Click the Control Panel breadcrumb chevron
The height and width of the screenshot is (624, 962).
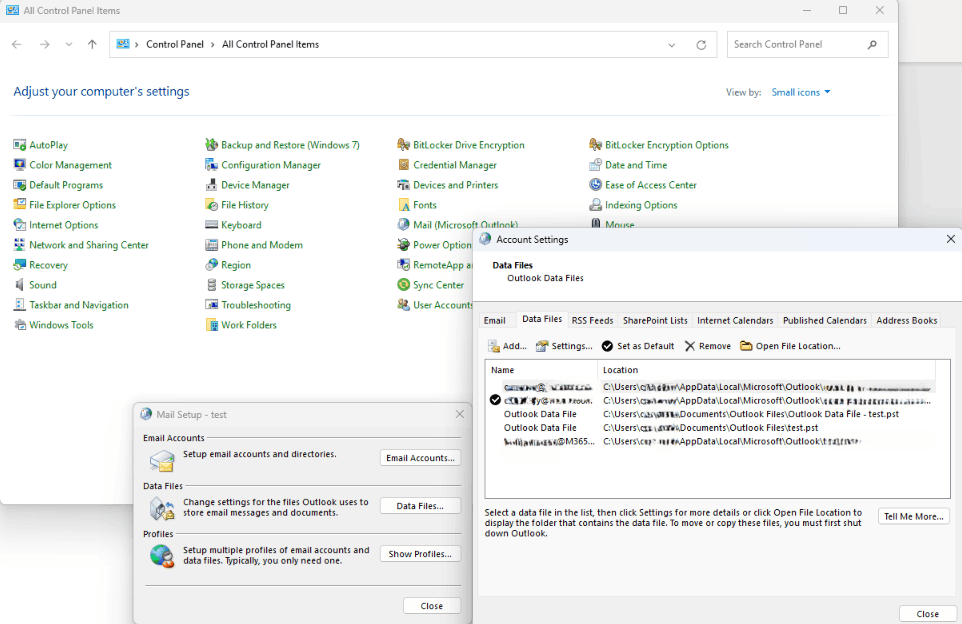click(212, 44)
